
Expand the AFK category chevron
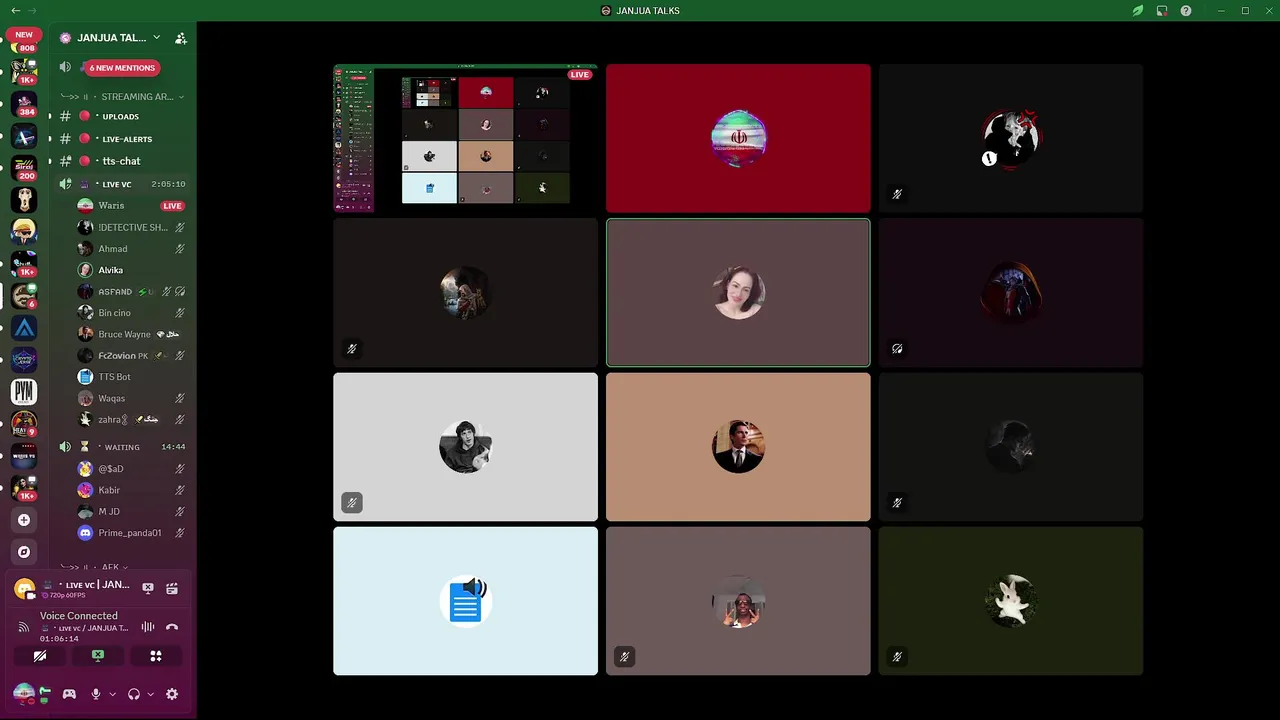[x=124, y=567]
